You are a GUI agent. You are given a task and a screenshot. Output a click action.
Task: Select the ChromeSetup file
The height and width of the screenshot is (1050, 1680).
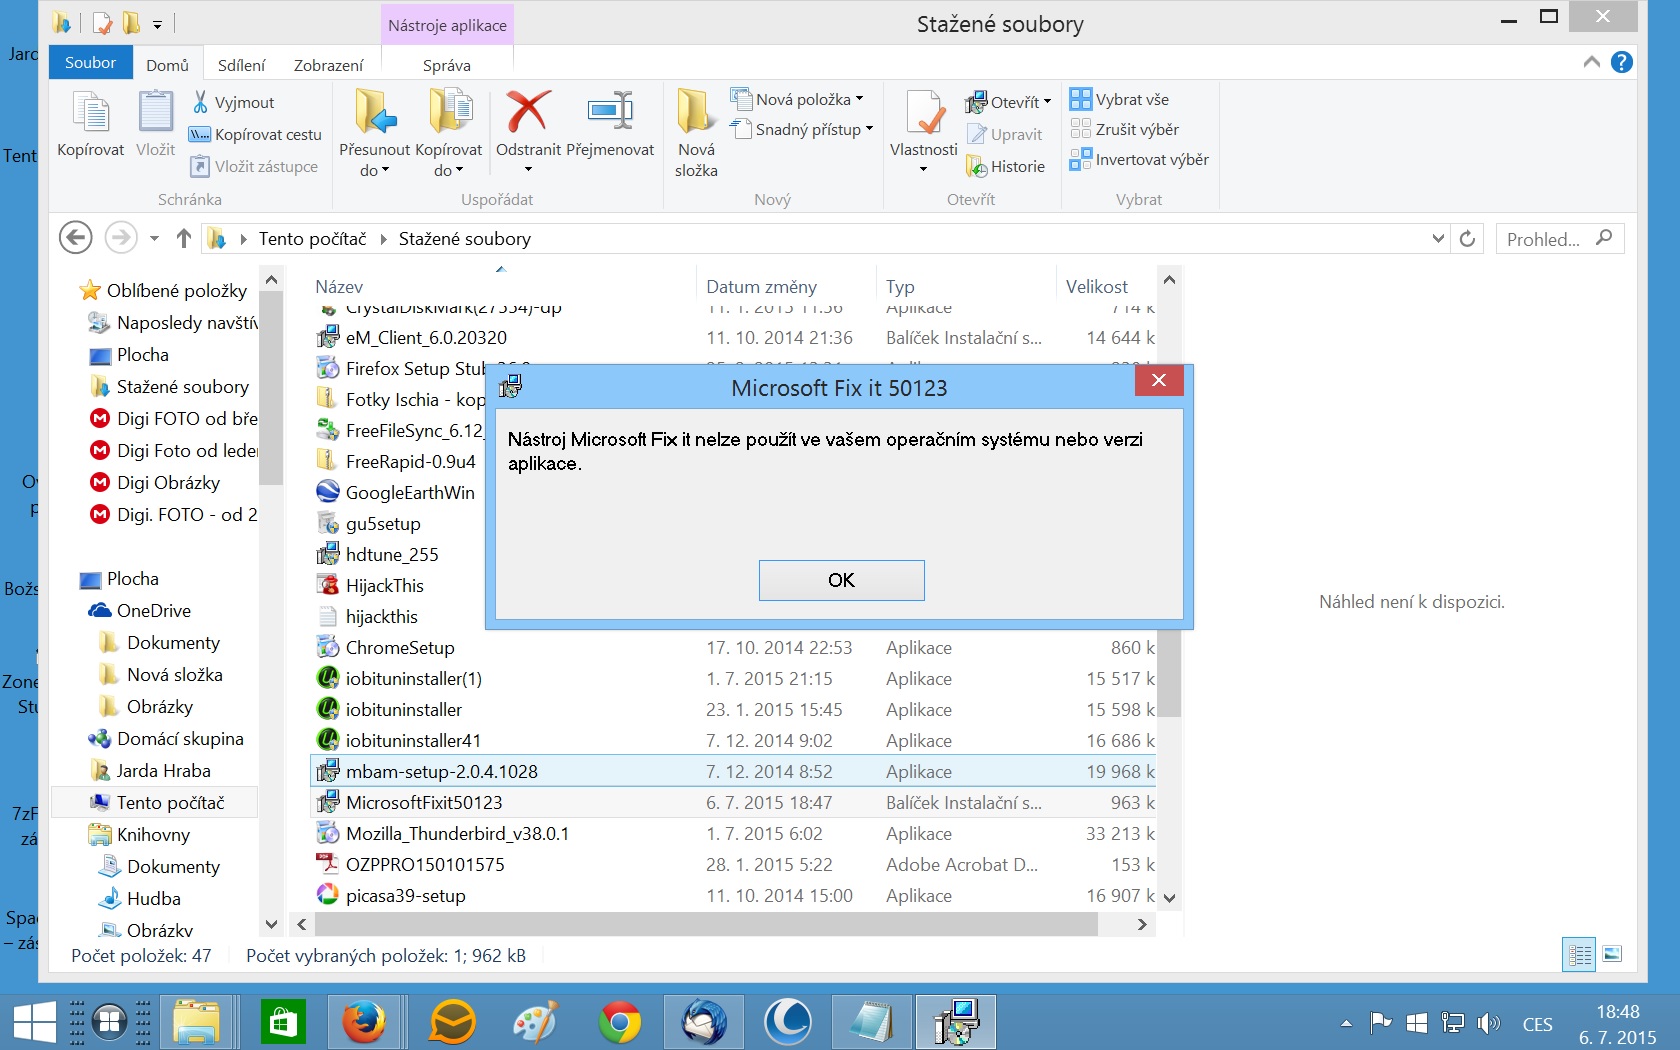pyautogui.click(x=733, y=647)
